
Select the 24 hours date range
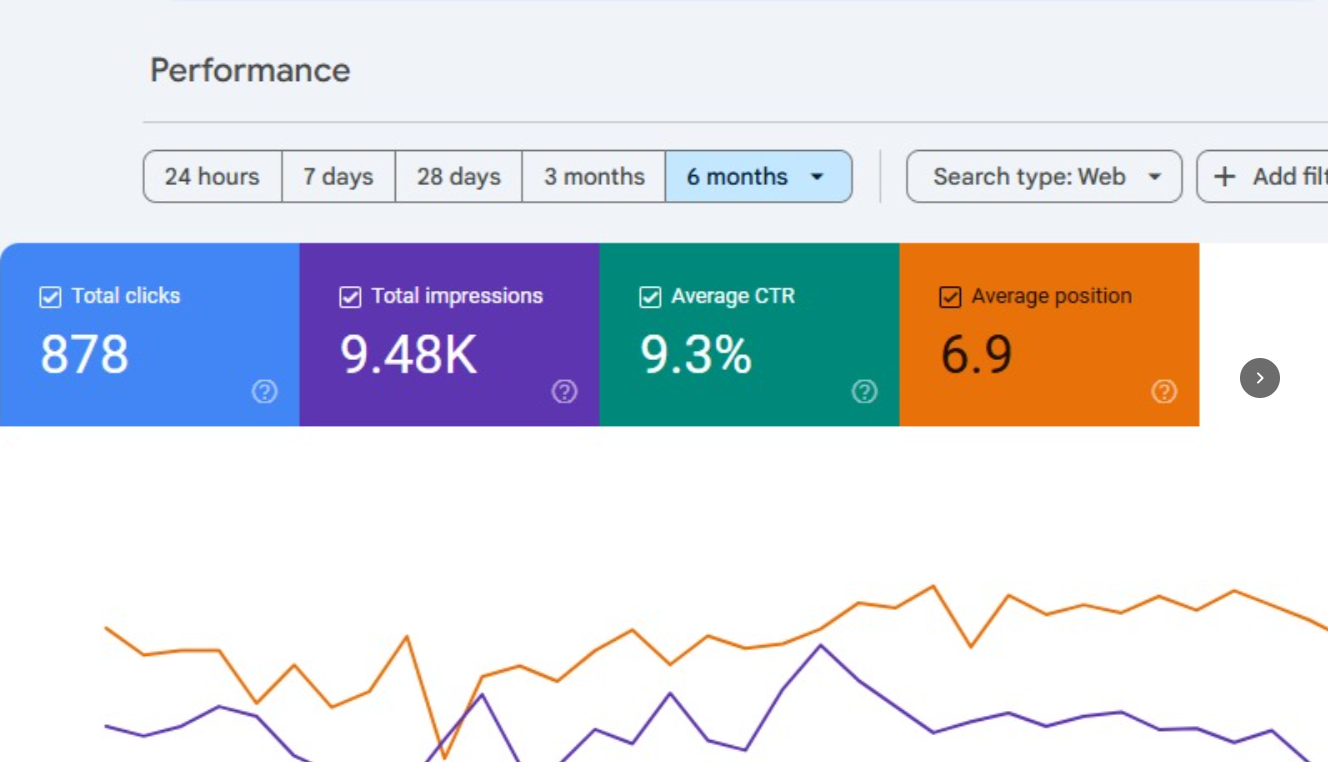pyautogui.click(x=212, y=177)
